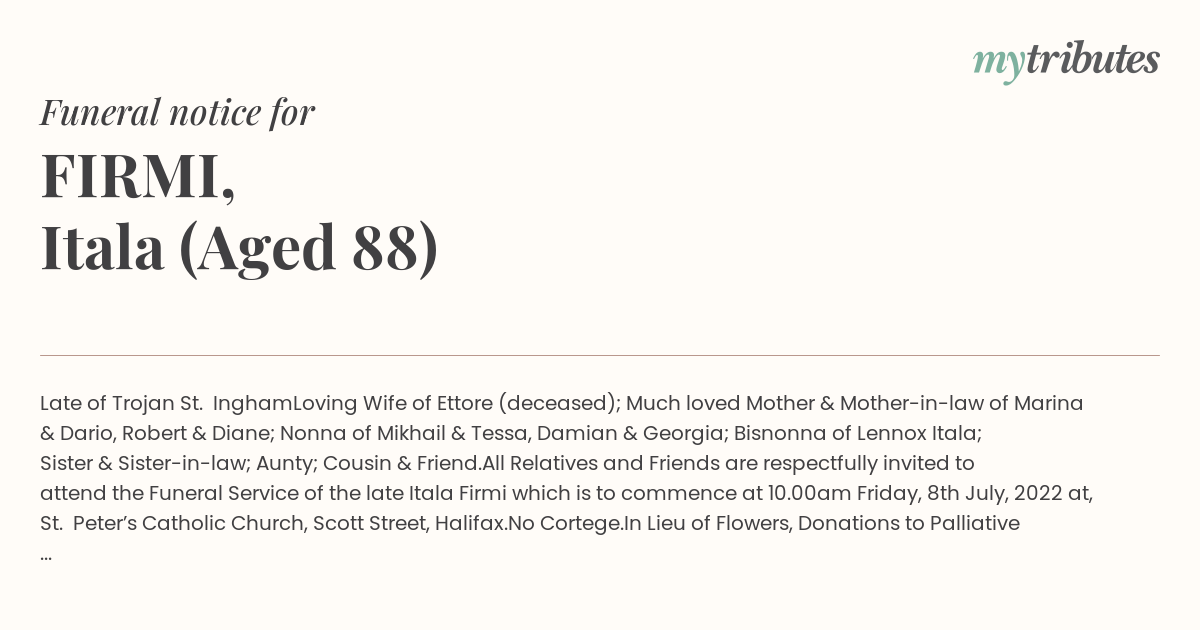Click the horizontal divider line

[x=600, y=355]
